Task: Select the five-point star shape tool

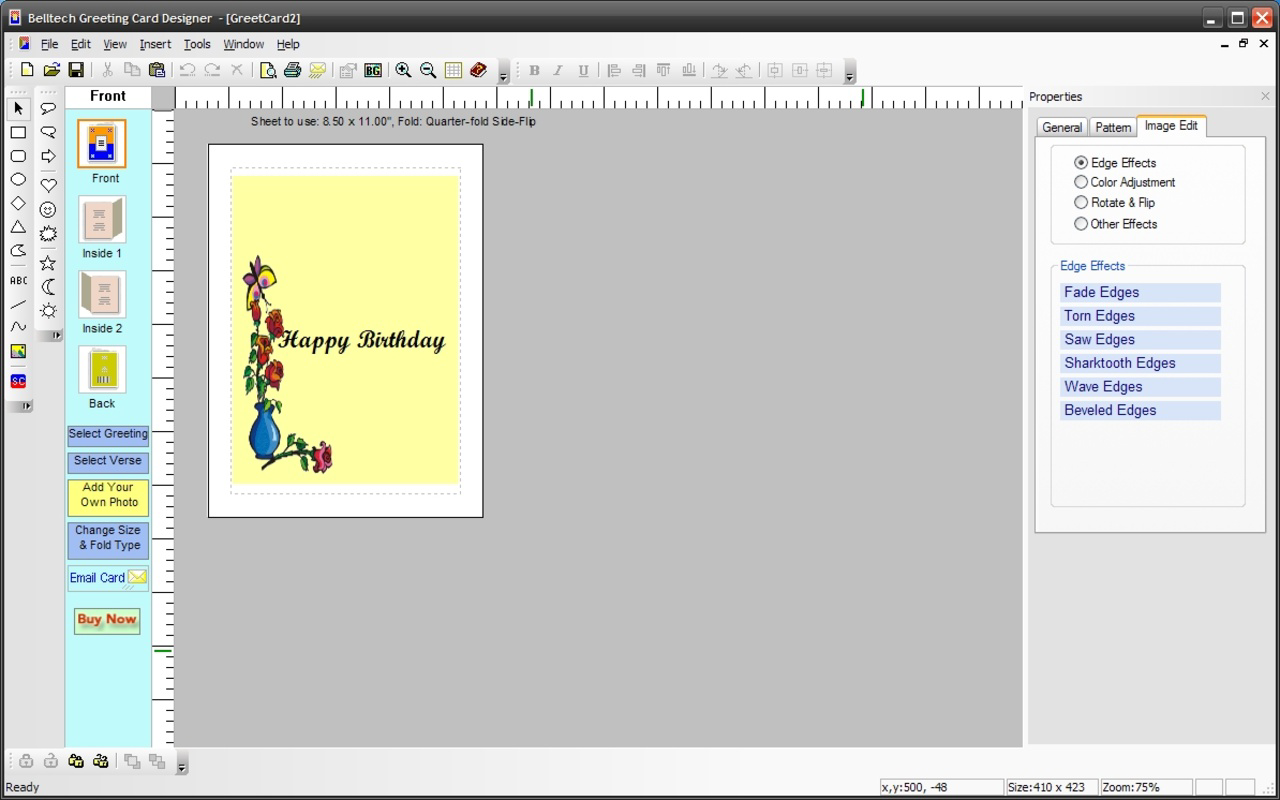Action: click(x=48, y=263)
